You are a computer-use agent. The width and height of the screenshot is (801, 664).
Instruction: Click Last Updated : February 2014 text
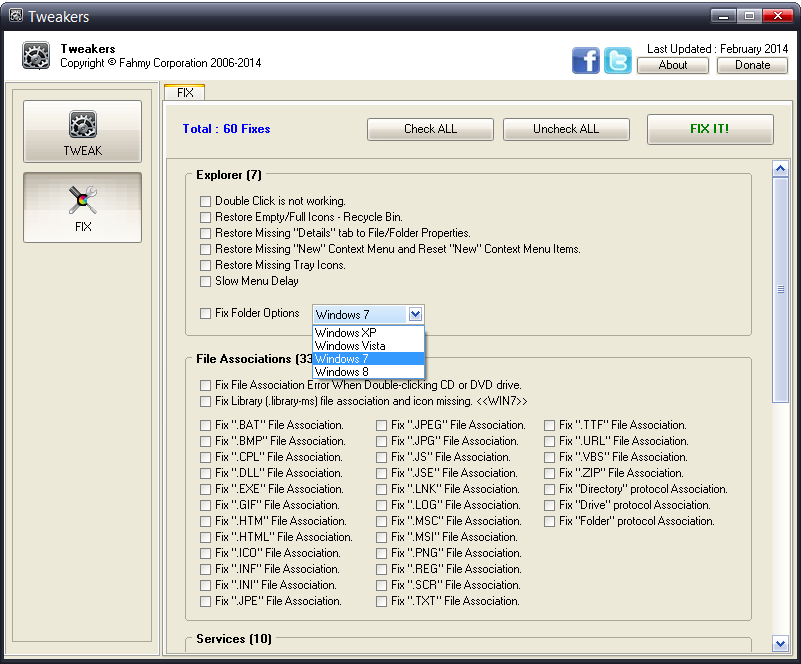pyautogui.click(x=717, y=49)
